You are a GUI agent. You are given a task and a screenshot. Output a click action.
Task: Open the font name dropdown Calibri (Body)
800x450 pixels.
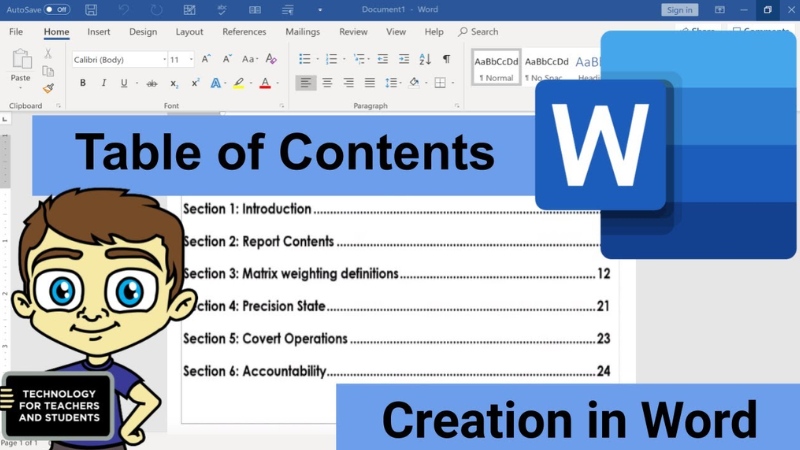[119, 60]
